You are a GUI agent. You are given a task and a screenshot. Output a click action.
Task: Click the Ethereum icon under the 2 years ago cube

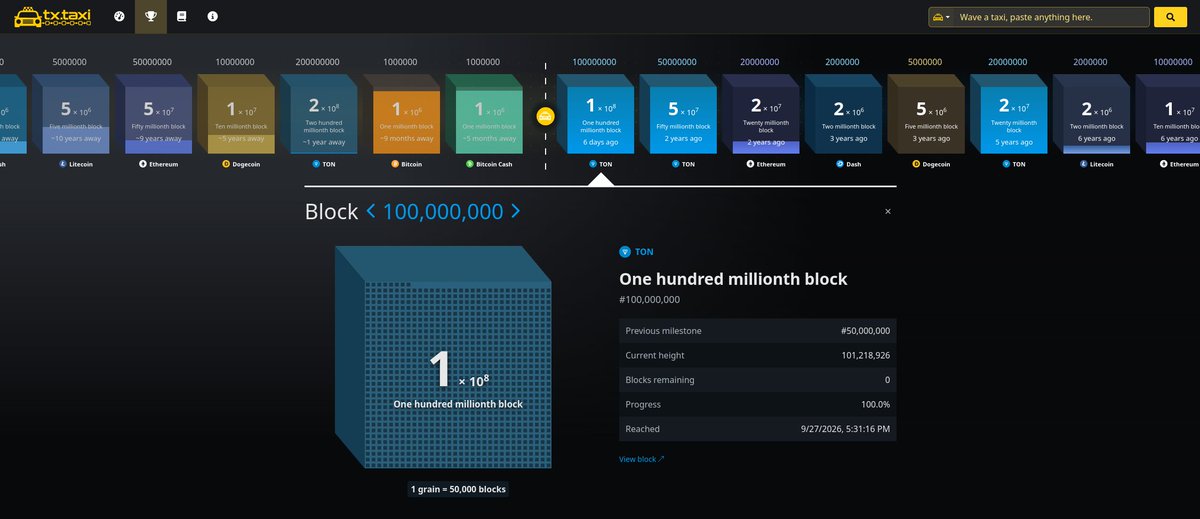pyautogui.click(x=750, y=164)
